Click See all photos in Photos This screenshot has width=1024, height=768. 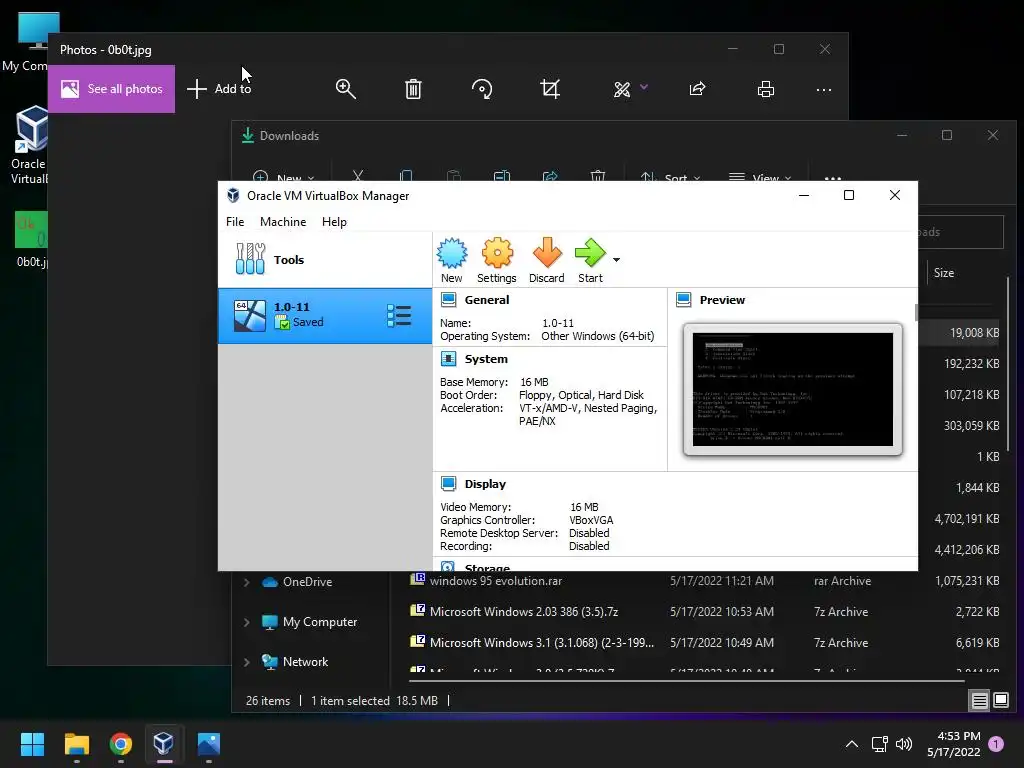(111, 89)
